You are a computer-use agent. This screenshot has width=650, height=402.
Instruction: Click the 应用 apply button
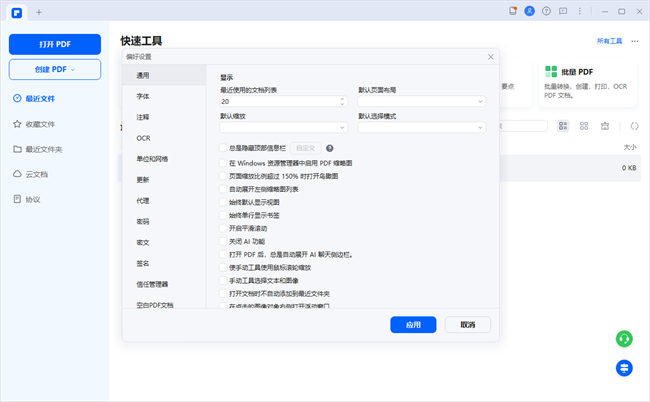(413, 325)
